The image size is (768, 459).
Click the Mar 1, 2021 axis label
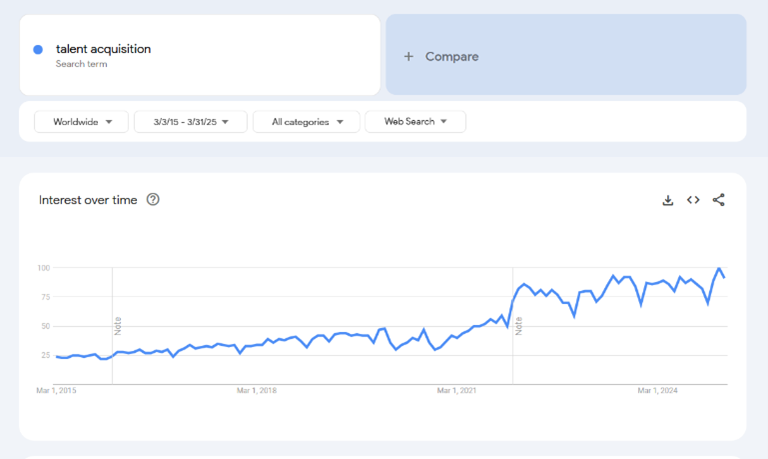click(456, 390)
